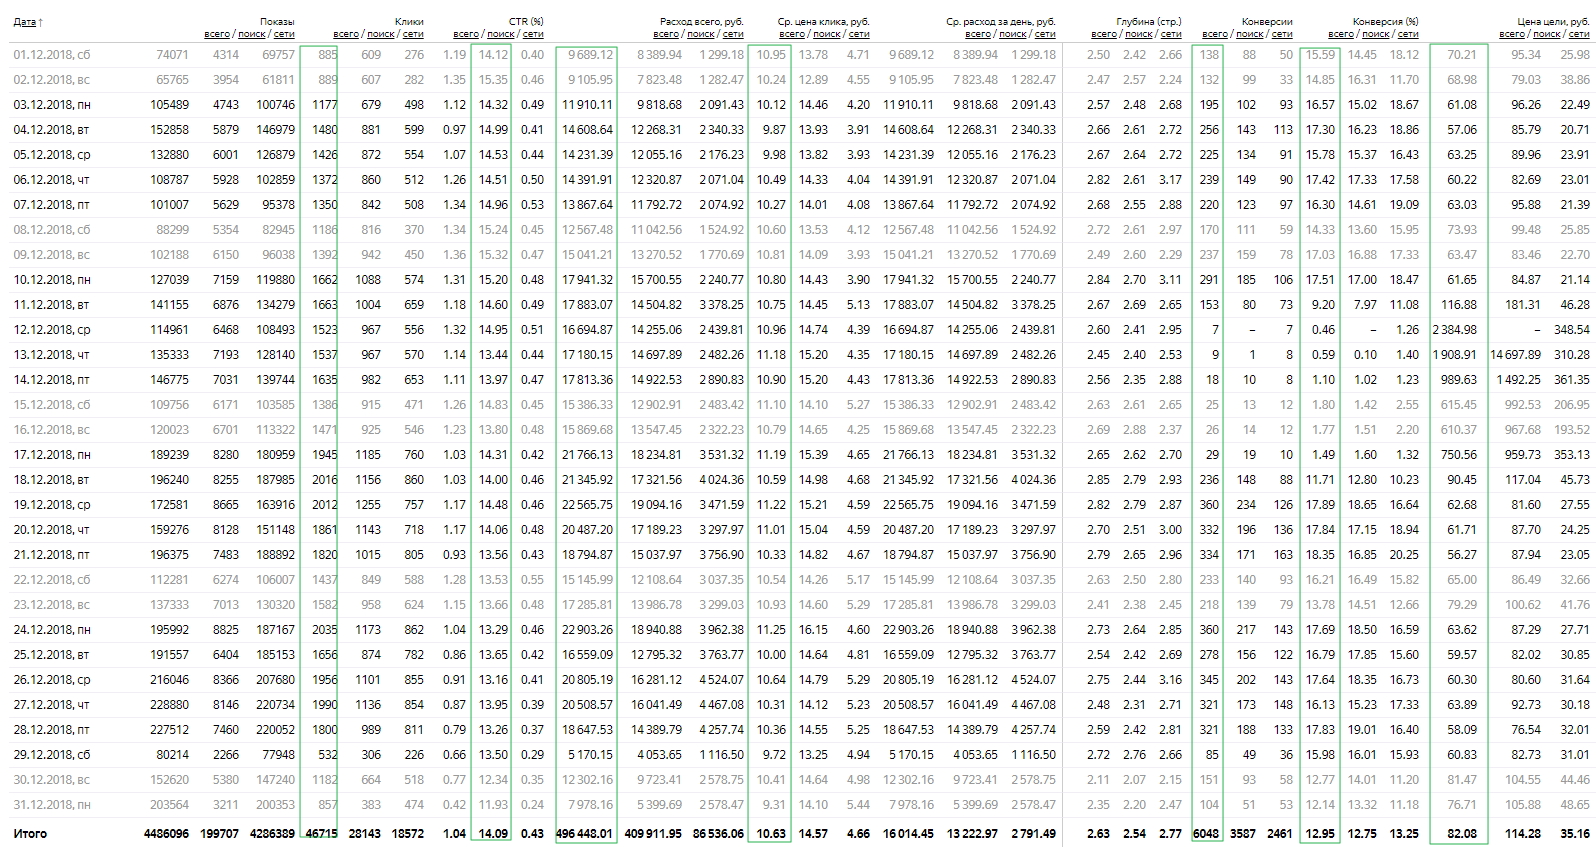Sort by 'поиск' under Конверсии header
Image resolution: width=1596 pixels, height=847 pixels.
[x=1250, y=34]
